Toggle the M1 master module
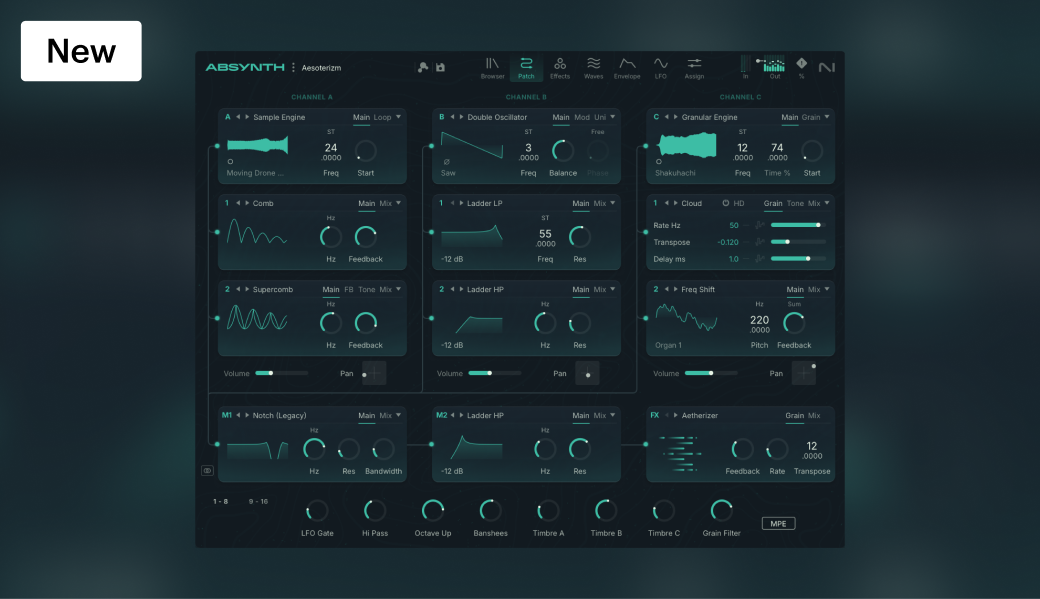Screen dimensions: 1040x599 pyautogui.click(x=227, y=415)
